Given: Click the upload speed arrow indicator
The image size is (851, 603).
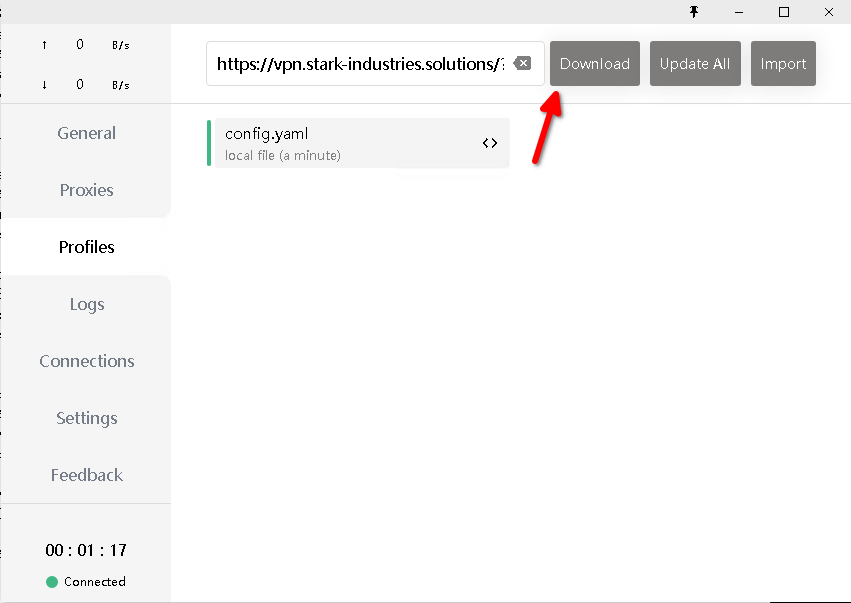Looking at the screenshot, I should point(44,45).
